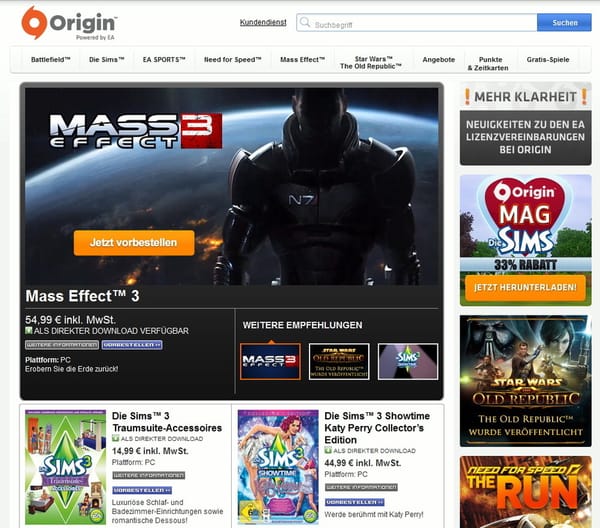Open the Kundendienst link
The width and height of the screenshot is (600, 528).
(x=263, y=22)
